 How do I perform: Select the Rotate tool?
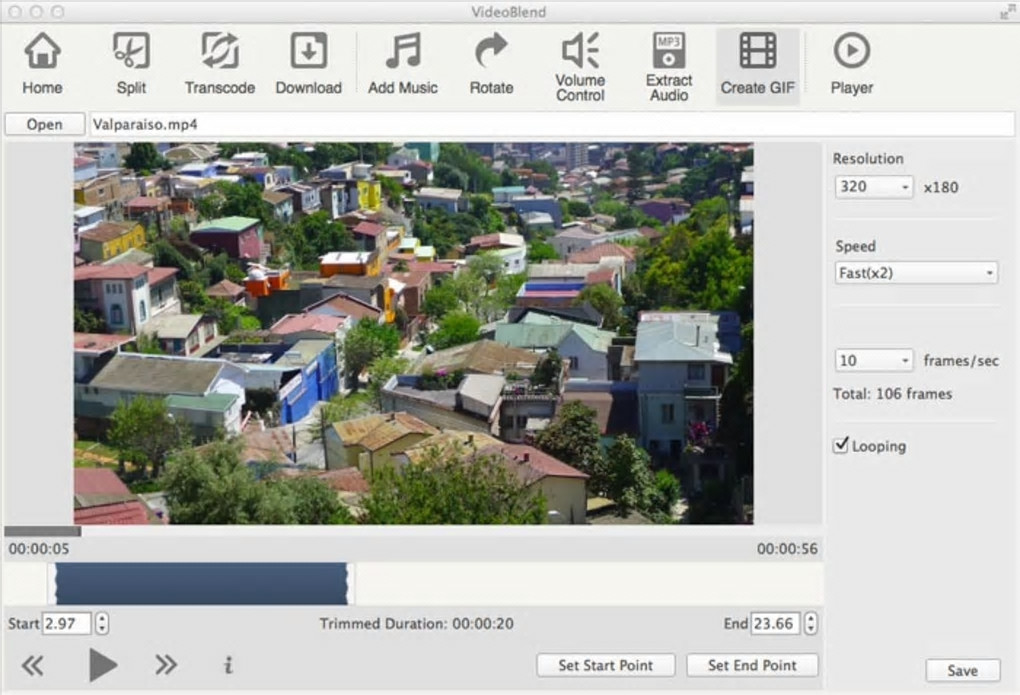tap(491, 65)
